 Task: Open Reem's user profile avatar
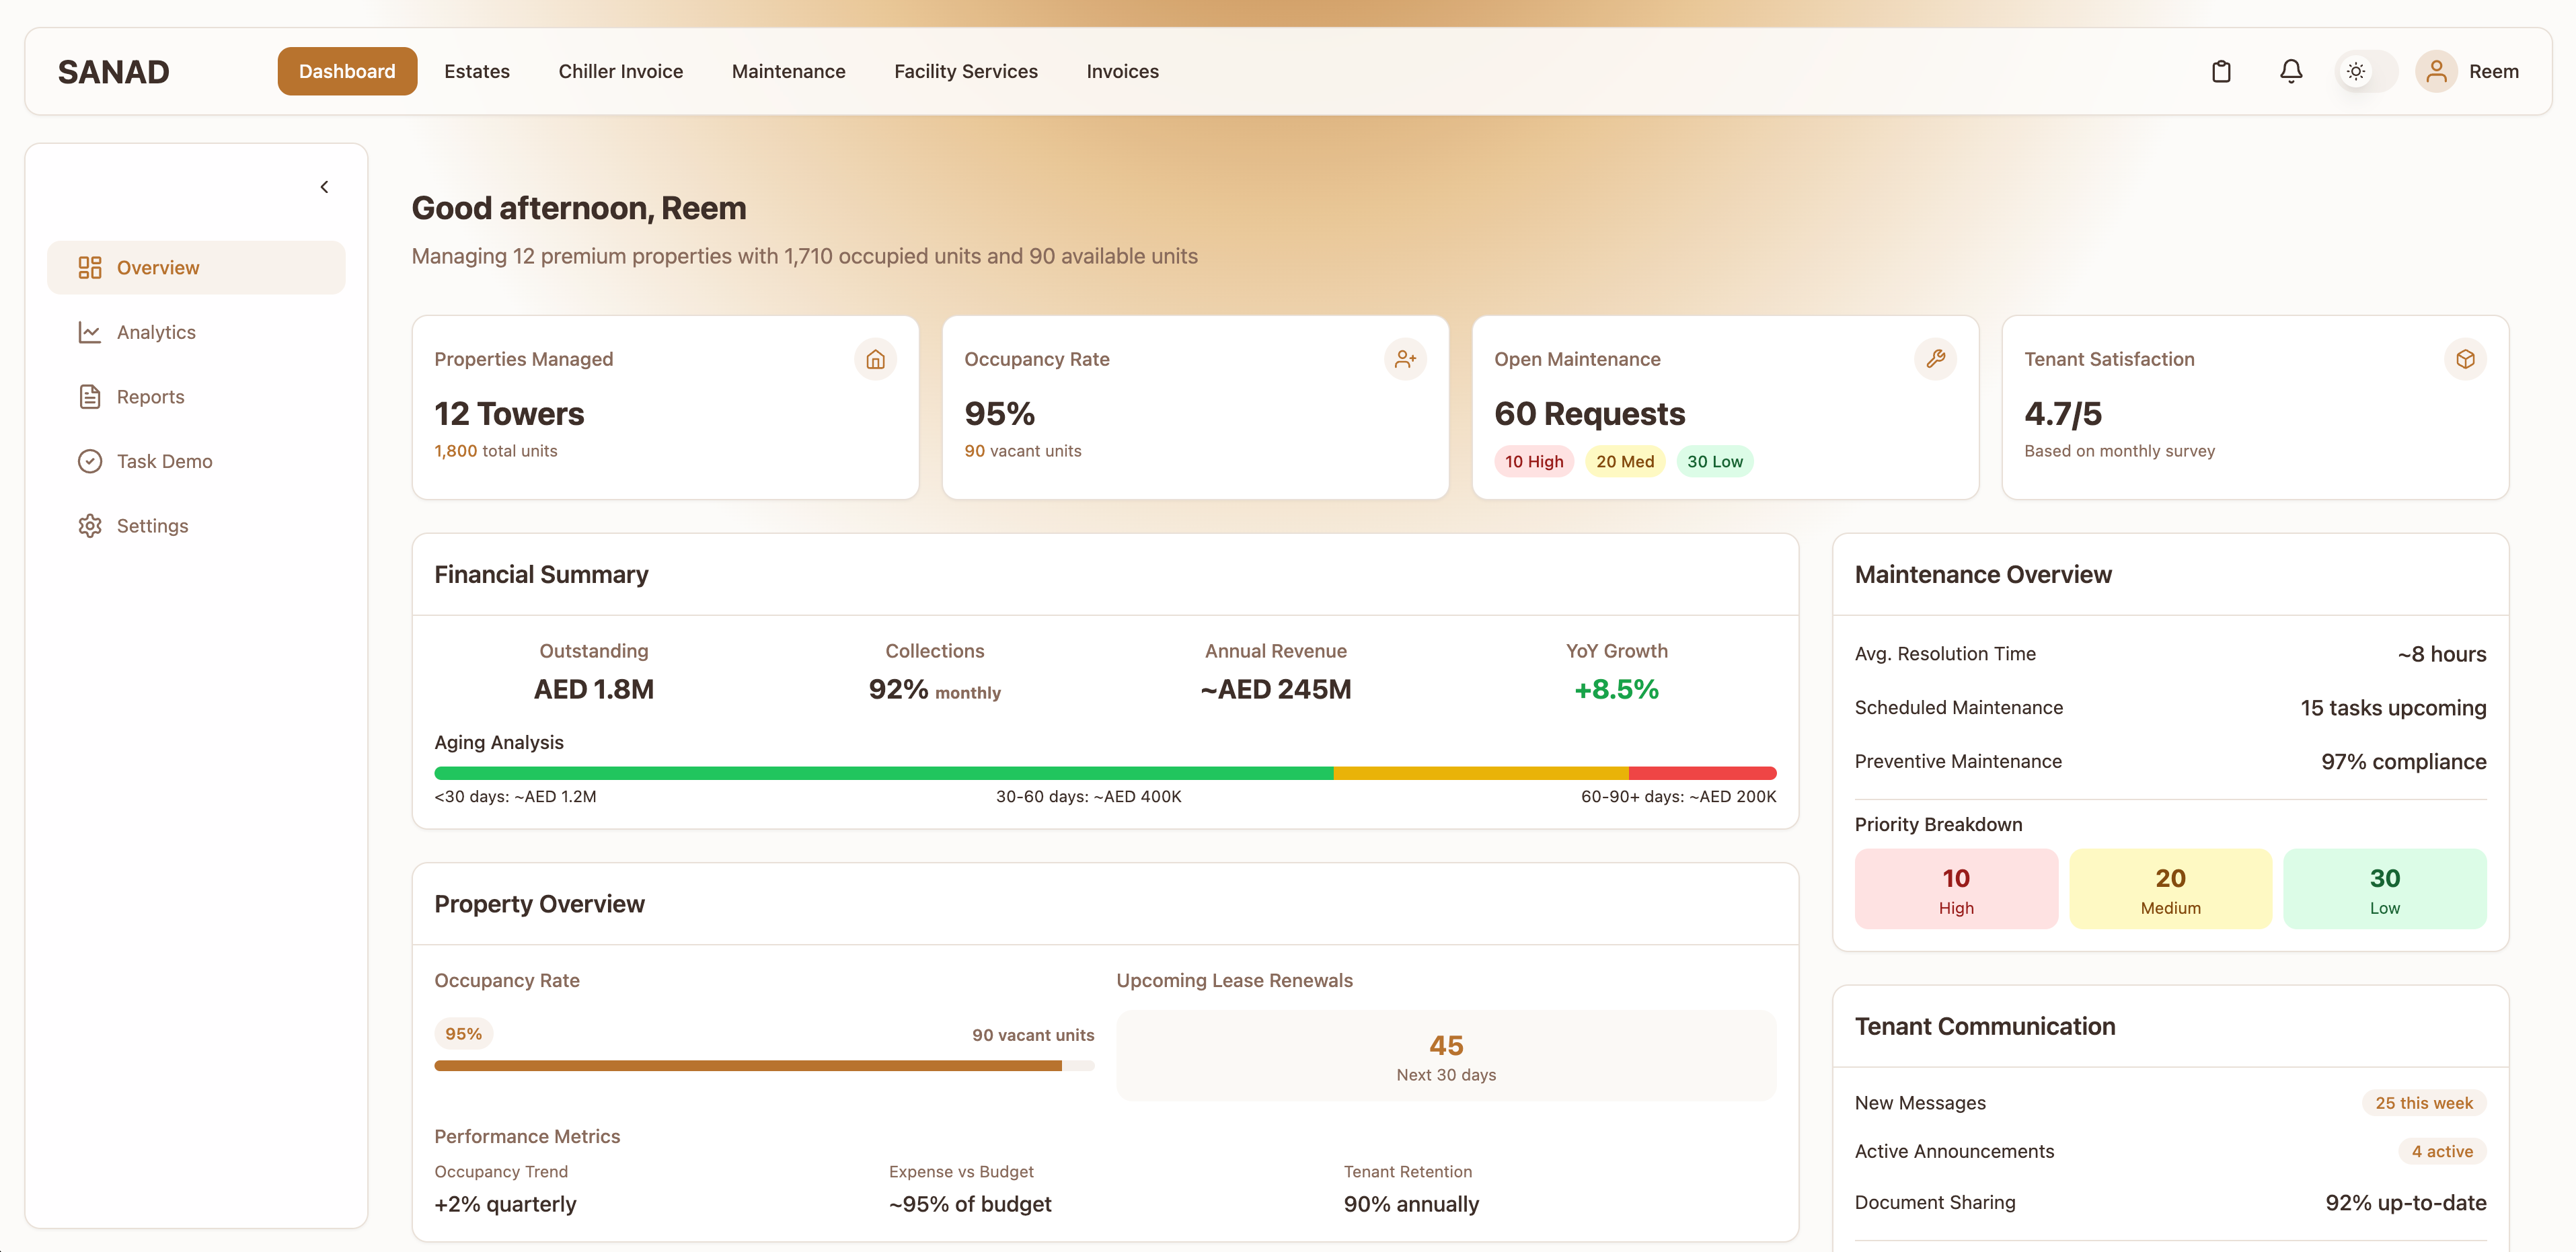[2436, 71]
